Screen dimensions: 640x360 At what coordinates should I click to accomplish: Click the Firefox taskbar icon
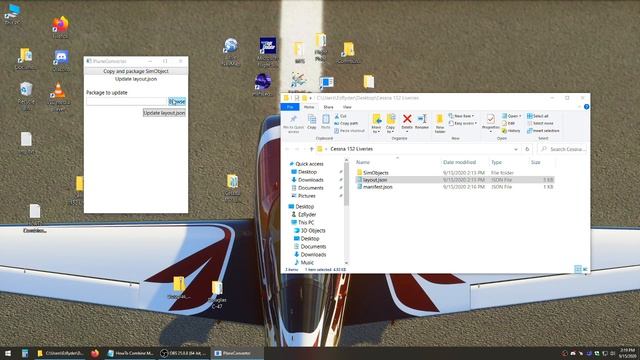(95, 353)
